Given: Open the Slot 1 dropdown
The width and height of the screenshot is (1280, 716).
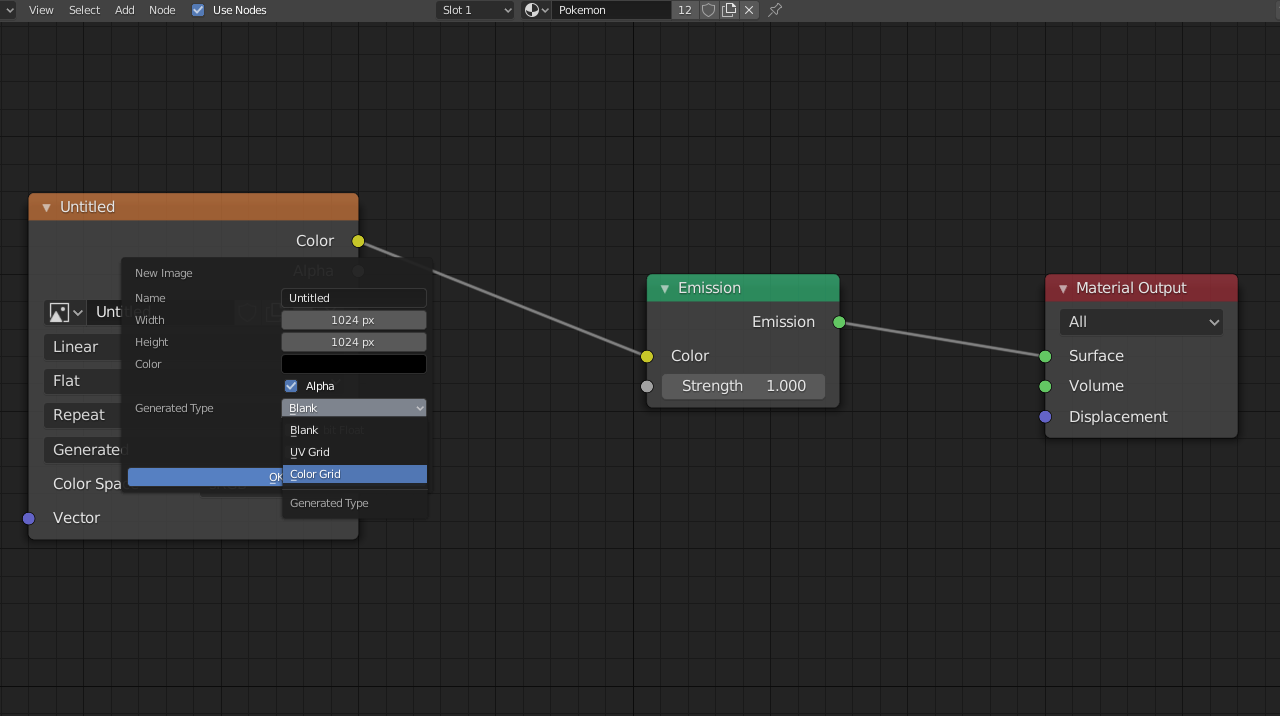Looking at the screenshot, I should click(476, 10).
